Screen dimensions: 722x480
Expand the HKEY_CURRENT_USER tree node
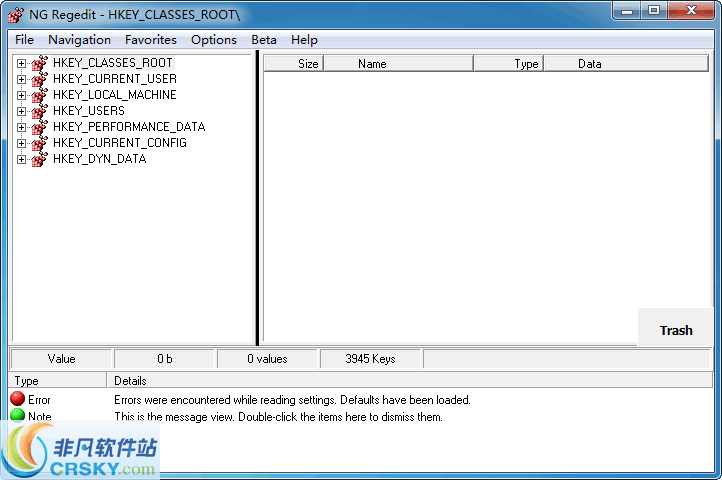click(21, 79)
